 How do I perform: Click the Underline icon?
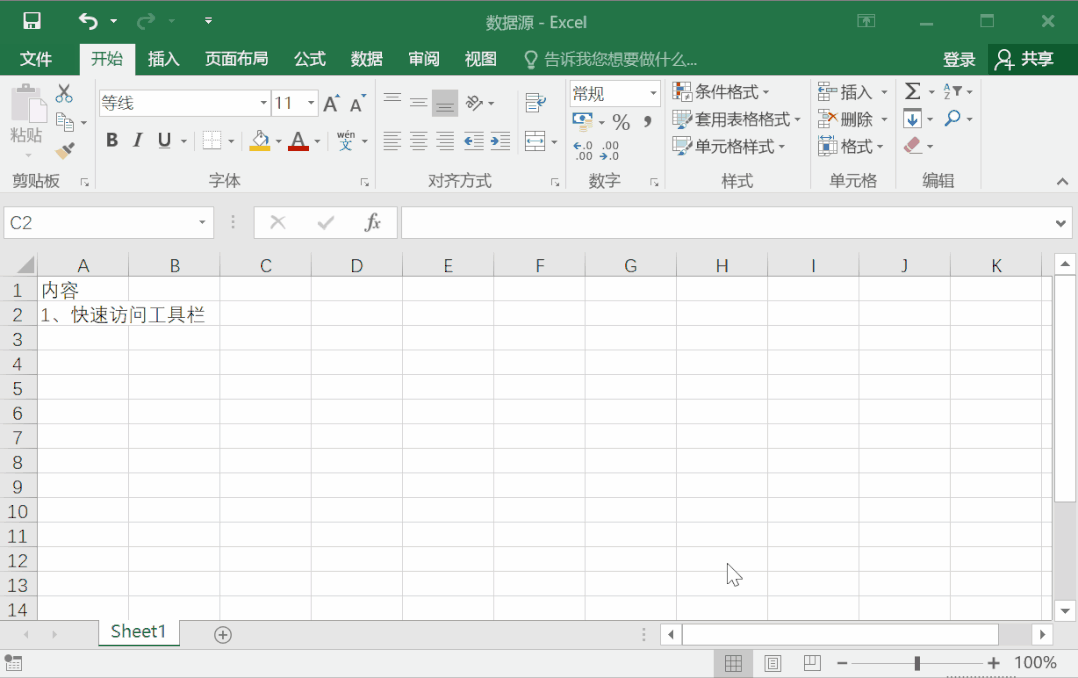click(162, 140)
